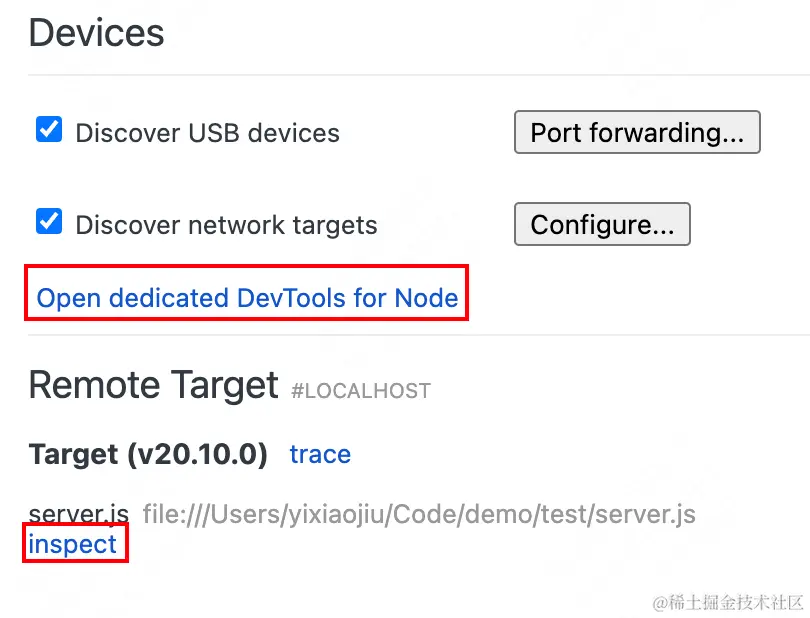Click the file:///Users/yixiaojiu server.js path text
The height and width of the screenshot is (618, 810).
point(418,515)
